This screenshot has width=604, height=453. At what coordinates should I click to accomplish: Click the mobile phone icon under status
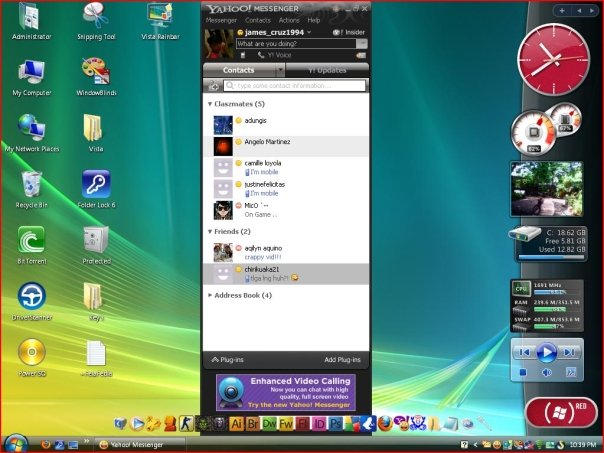click(243, 55)
